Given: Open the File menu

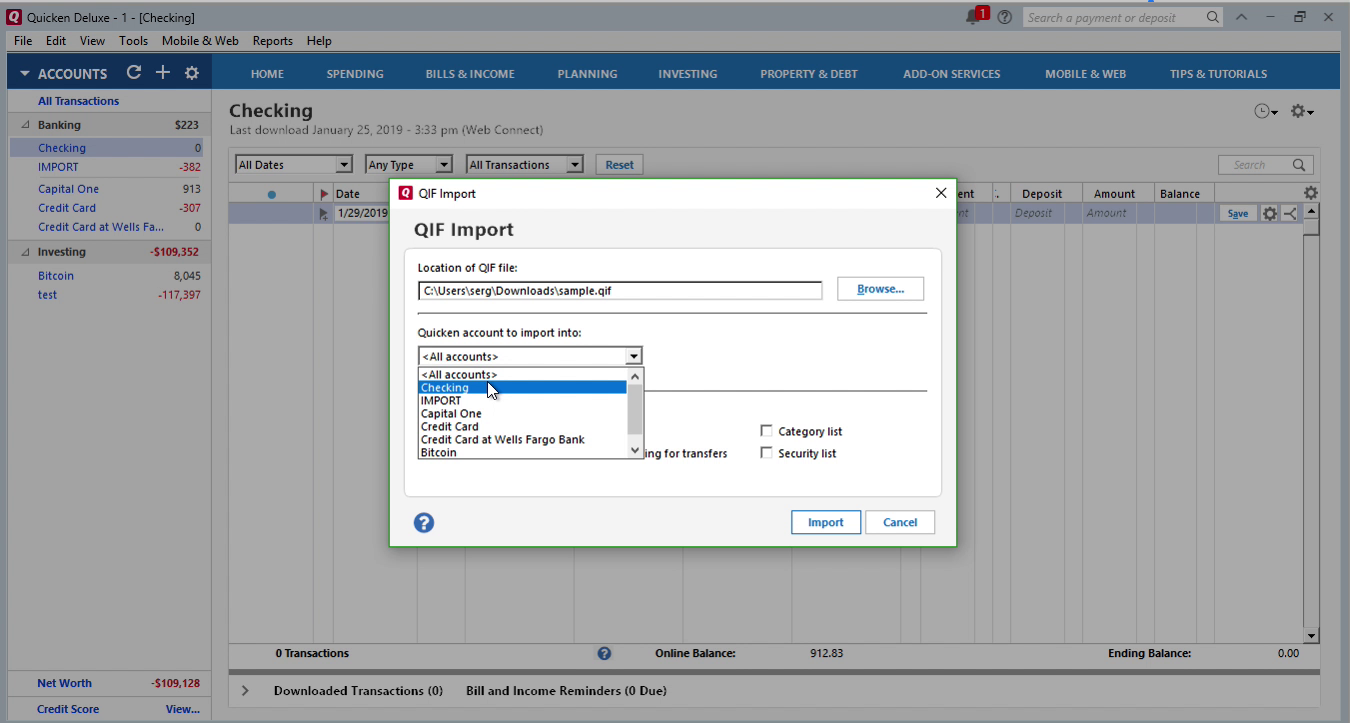Looking at the screenshot, I should click(23, 41).
